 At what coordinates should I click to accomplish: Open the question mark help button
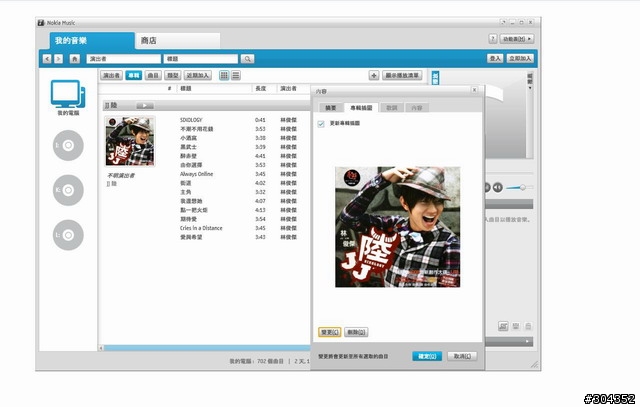(493, 39)
